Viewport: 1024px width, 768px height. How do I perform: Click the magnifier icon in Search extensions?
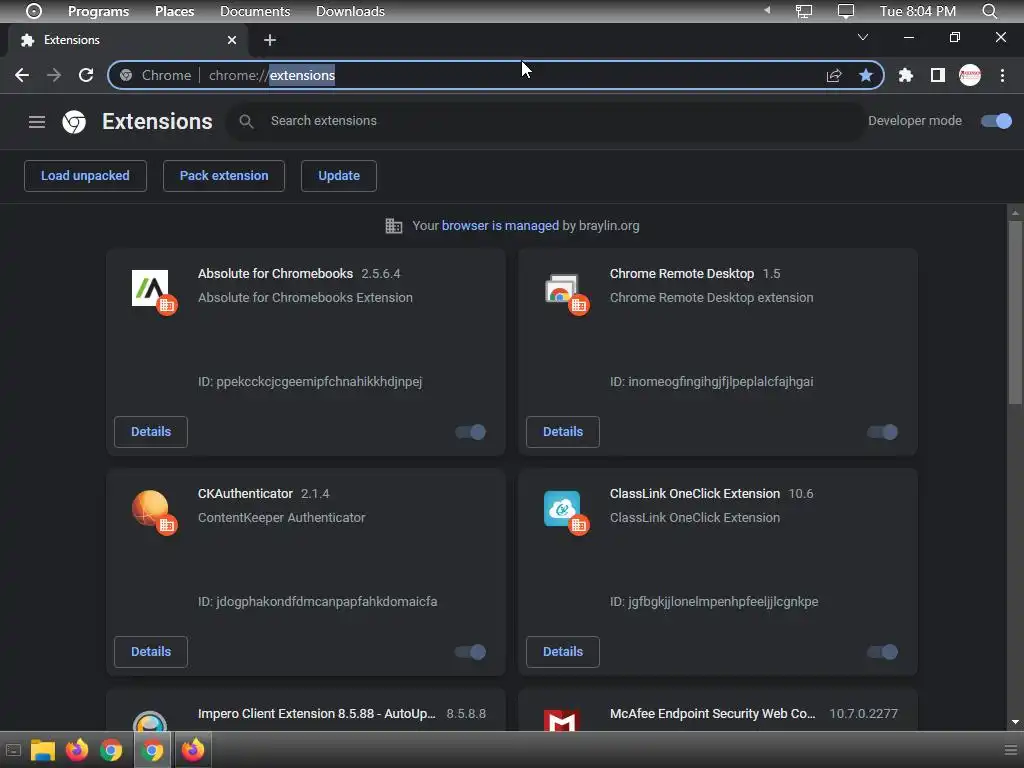click(246, 121)
